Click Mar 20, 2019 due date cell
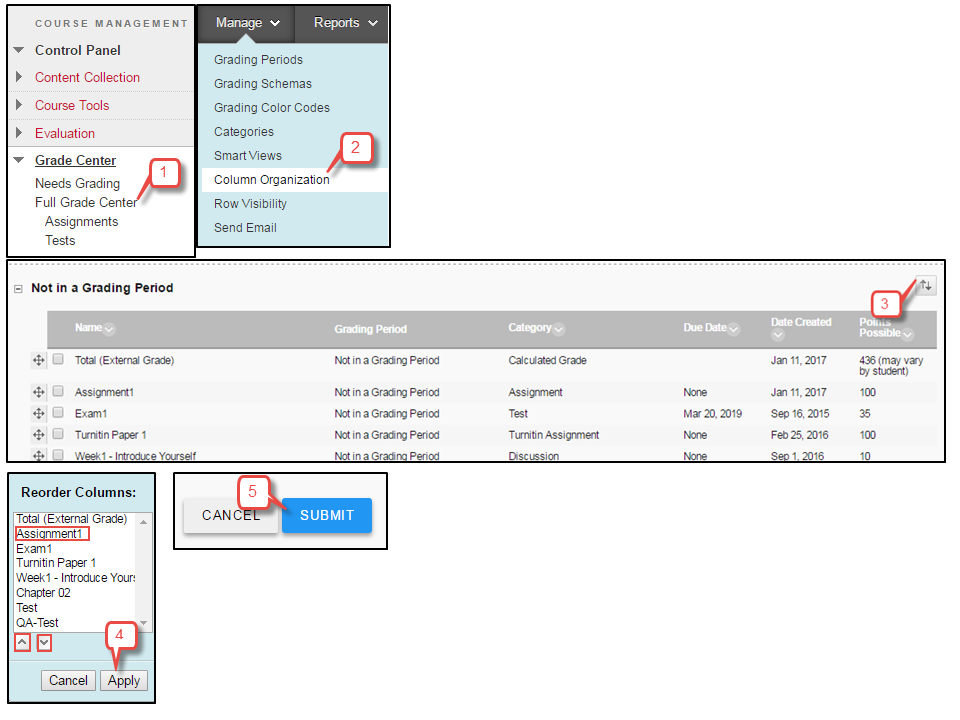Image resolution: width=960 pixels, height=720 pixels. [713, 414]
